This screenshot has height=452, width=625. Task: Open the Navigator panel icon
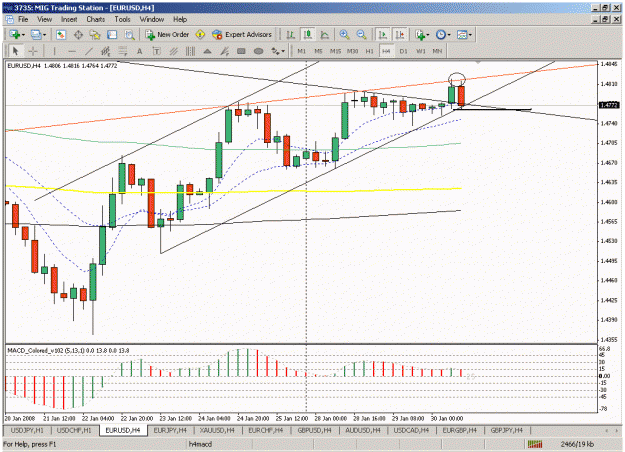pos(95,35)
